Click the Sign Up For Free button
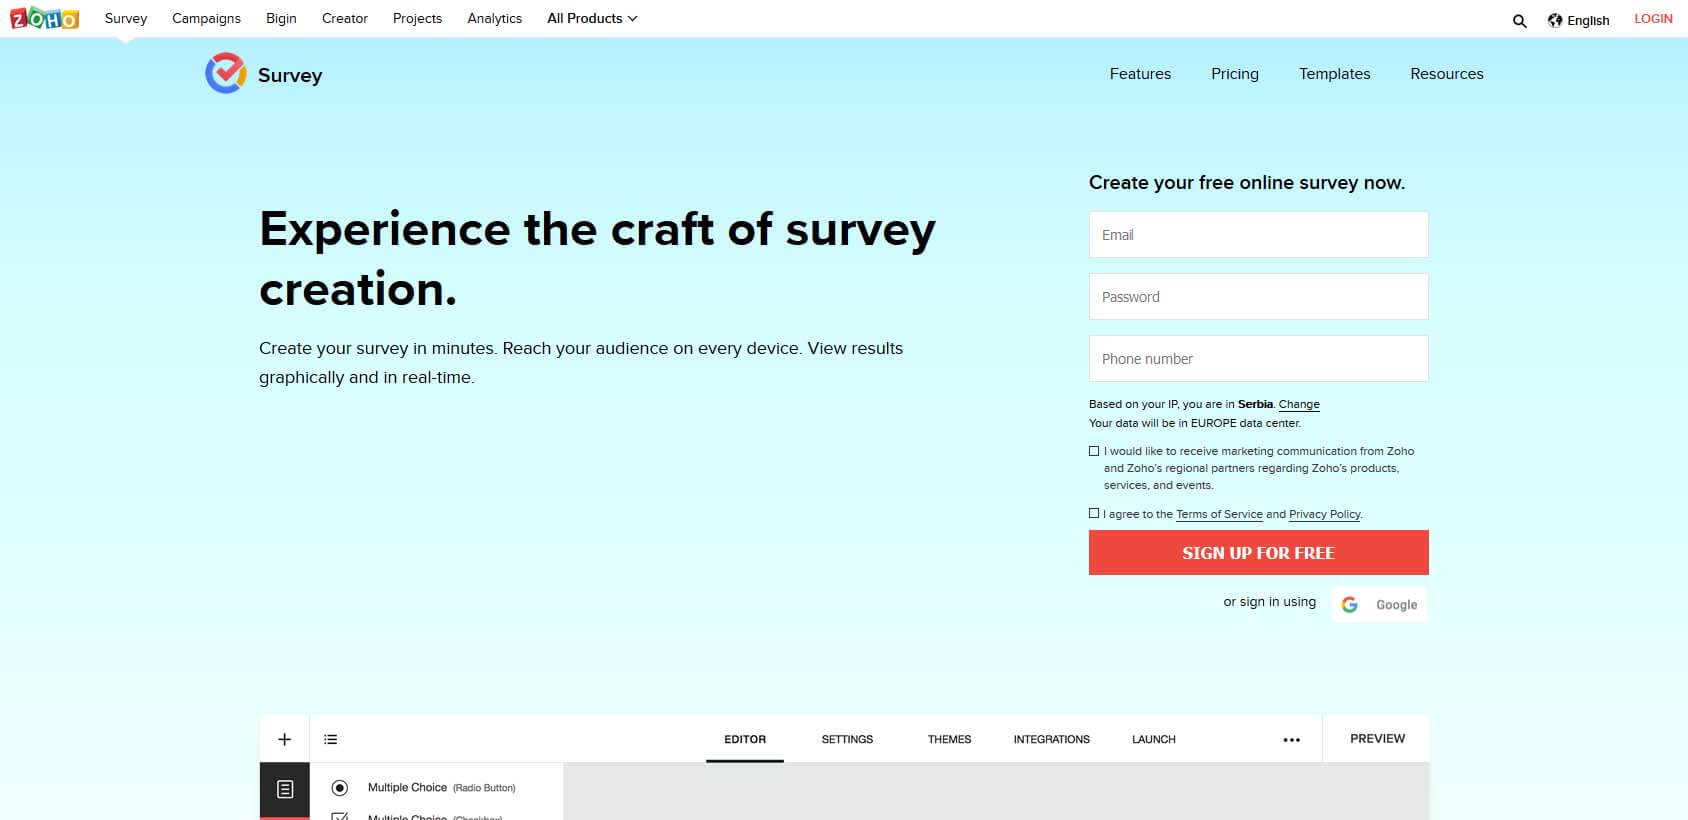The width and height of the screenshot is (1688, 820). 1257,552
